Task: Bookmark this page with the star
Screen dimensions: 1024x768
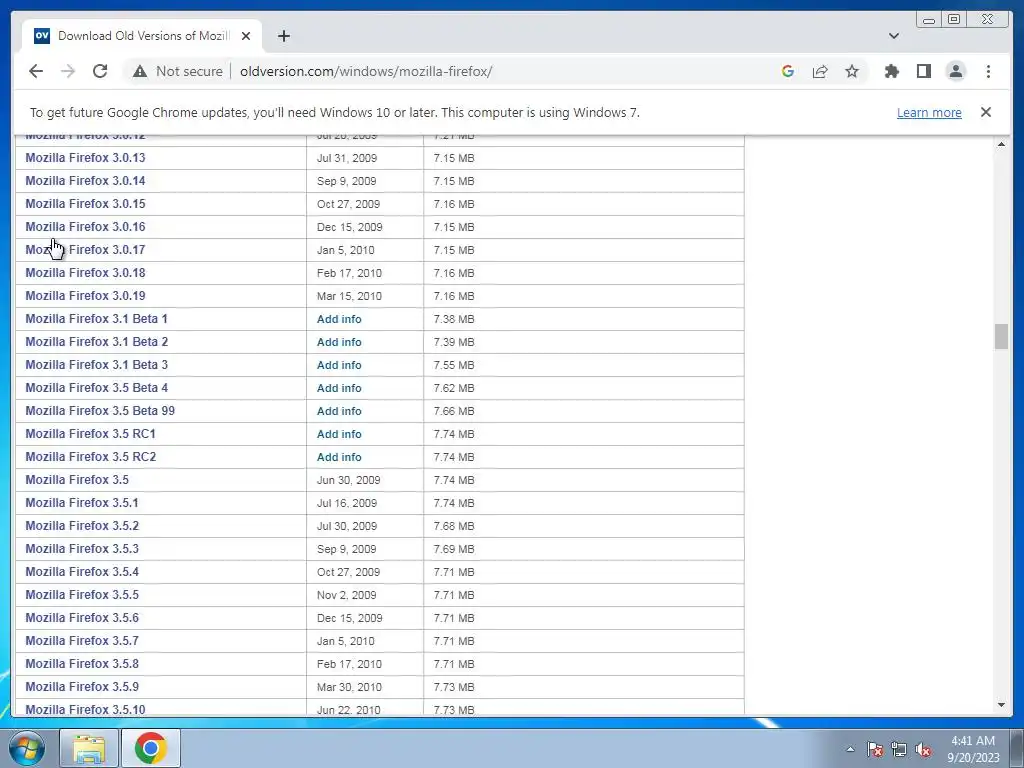Action: point(852,71)
